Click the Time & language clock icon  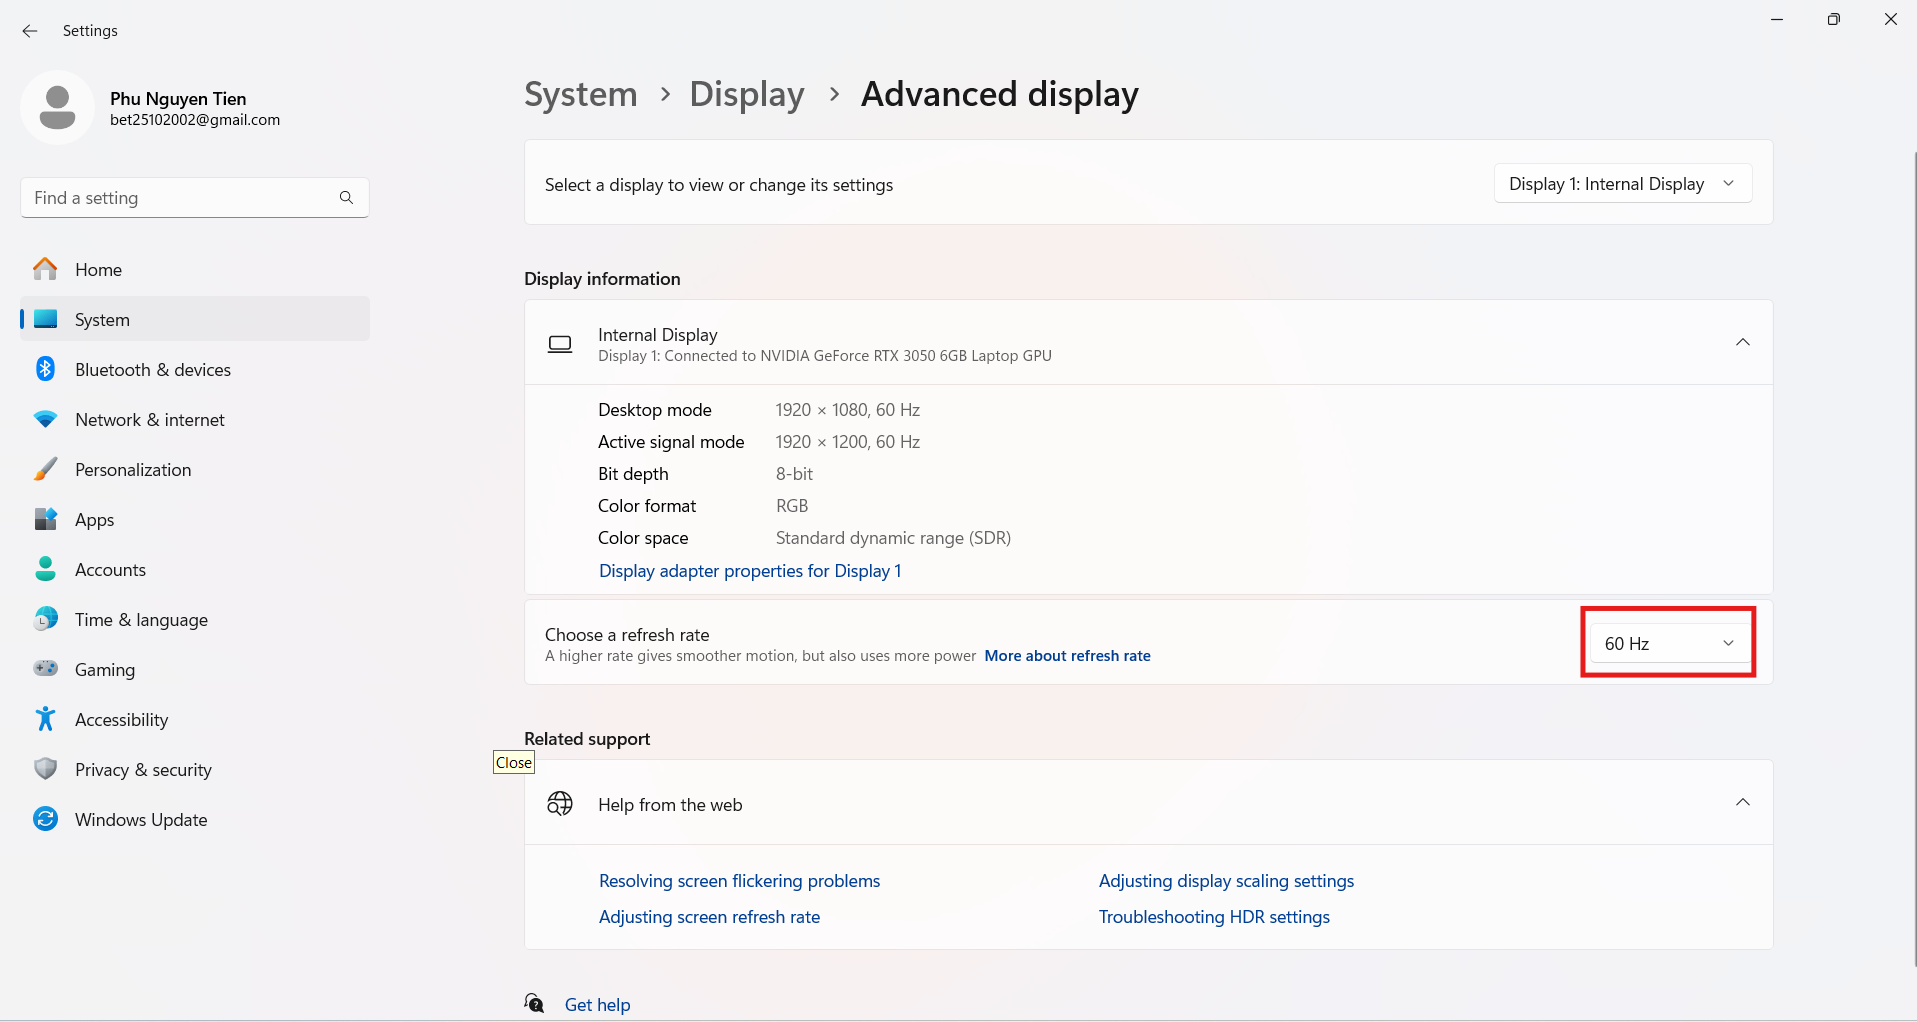click(x=45, y=619)
